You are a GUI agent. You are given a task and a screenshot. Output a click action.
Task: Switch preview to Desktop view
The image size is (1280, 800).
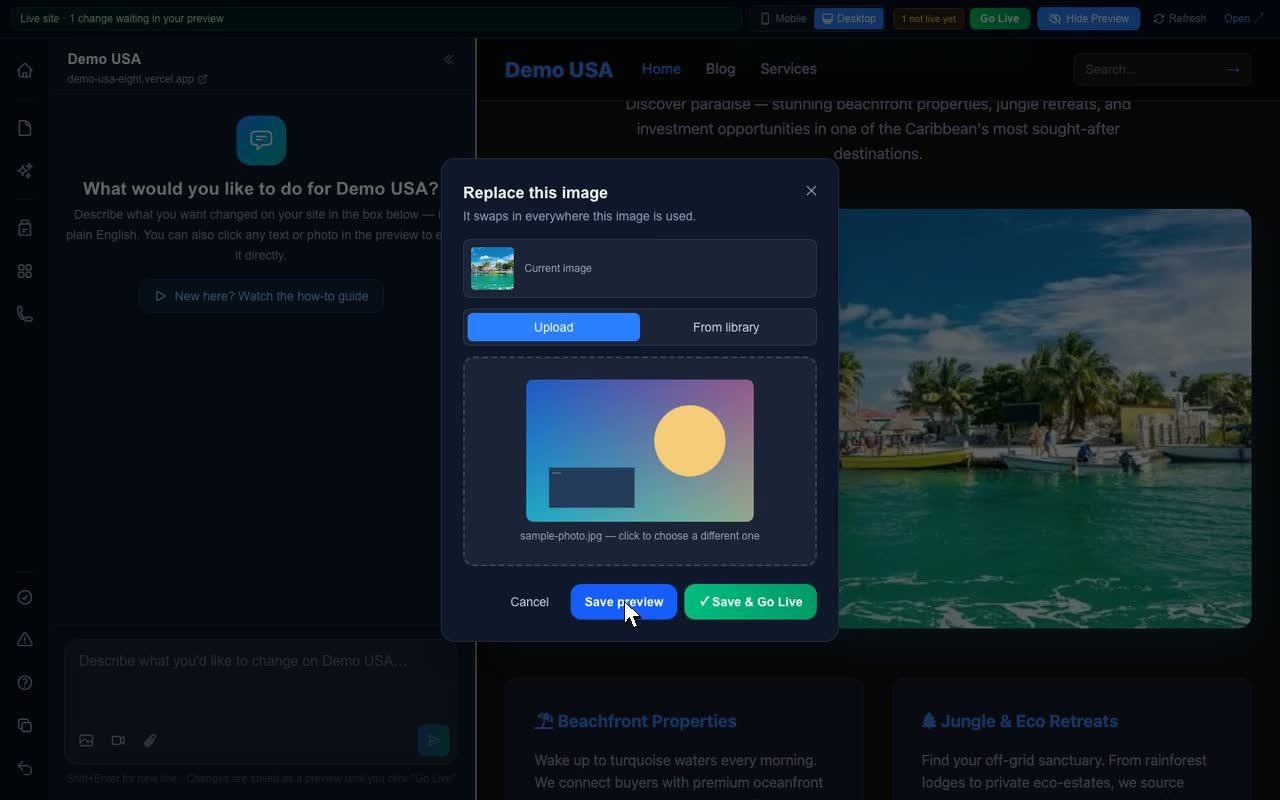849,18
